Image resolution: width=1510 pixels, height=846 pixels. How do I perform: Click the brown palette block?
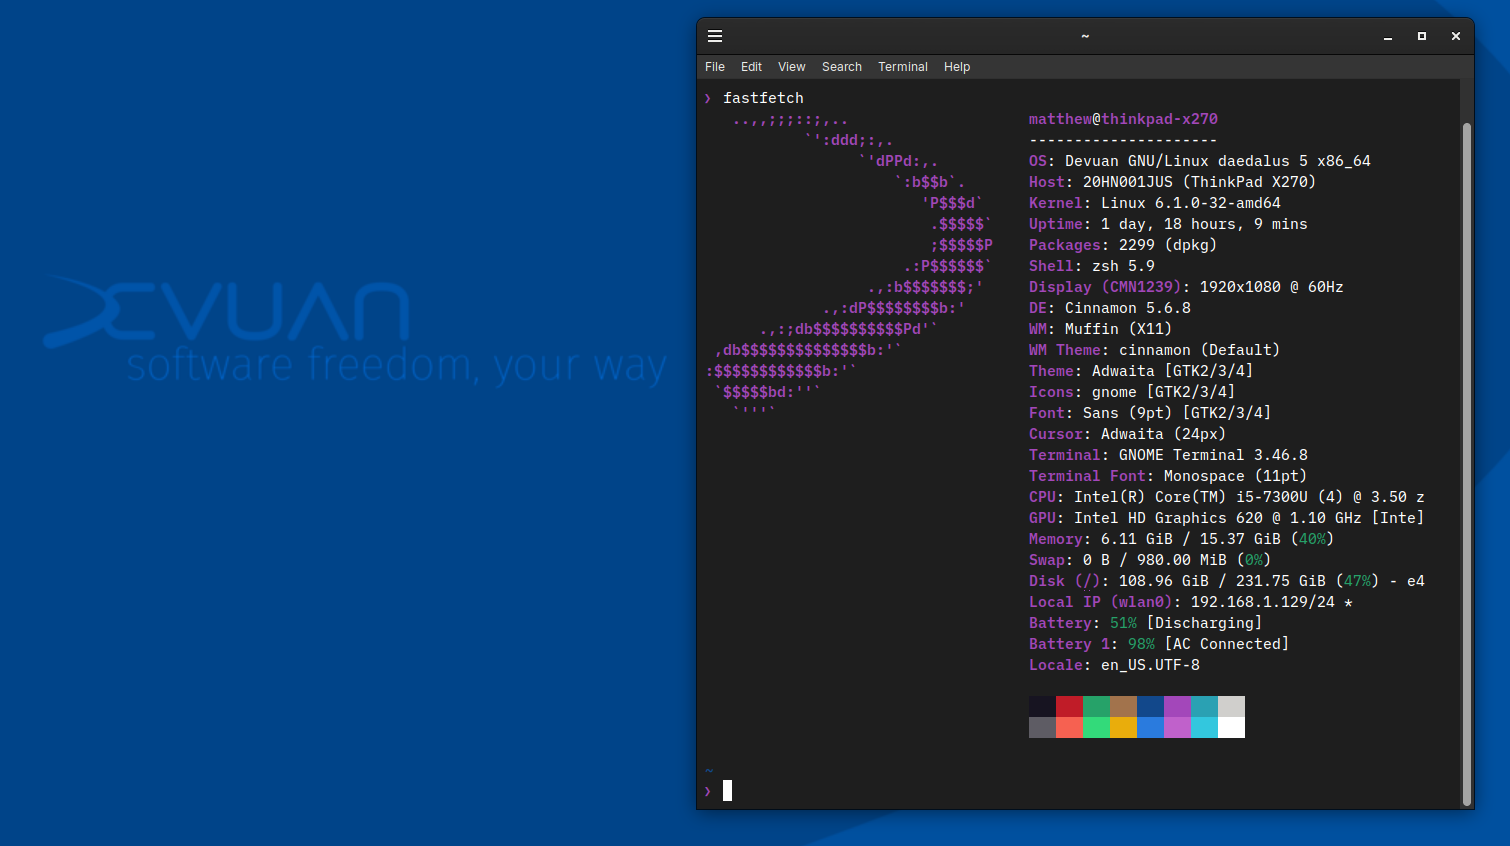pyautogui.click(x=1123, y=706)
